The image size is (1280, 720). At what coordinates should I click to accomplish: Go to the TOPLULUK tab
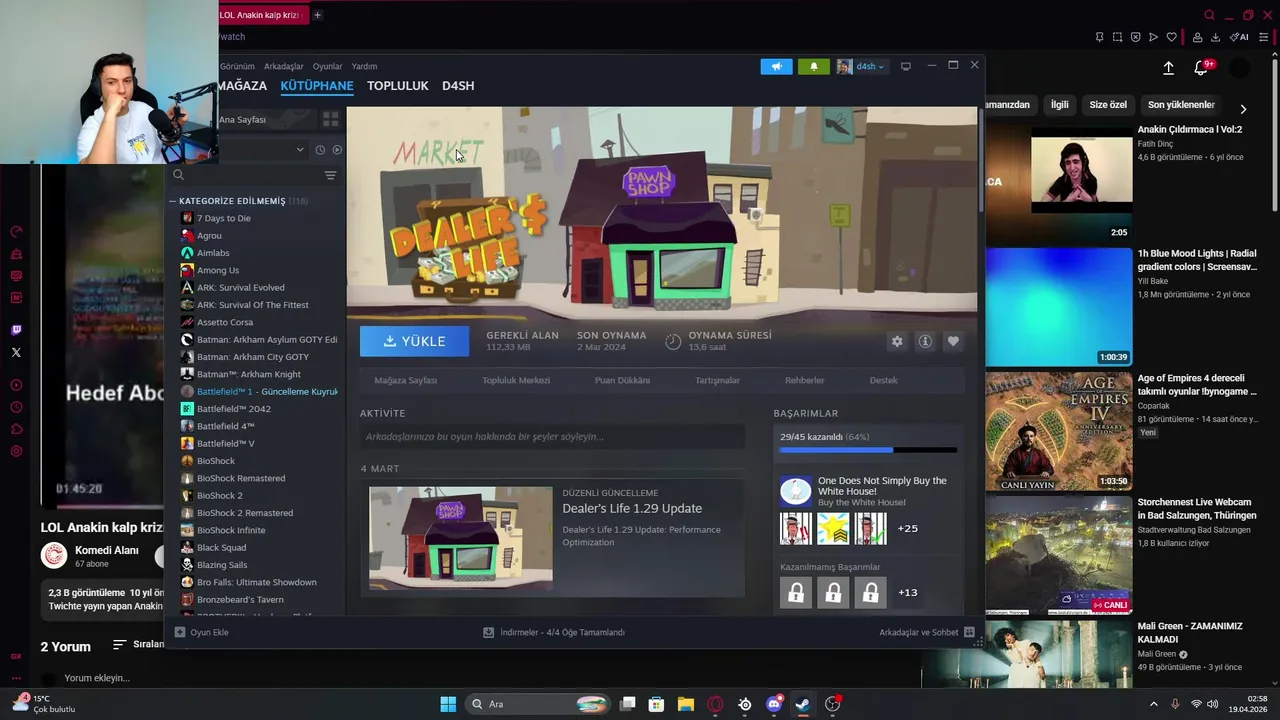pos(397,86)
